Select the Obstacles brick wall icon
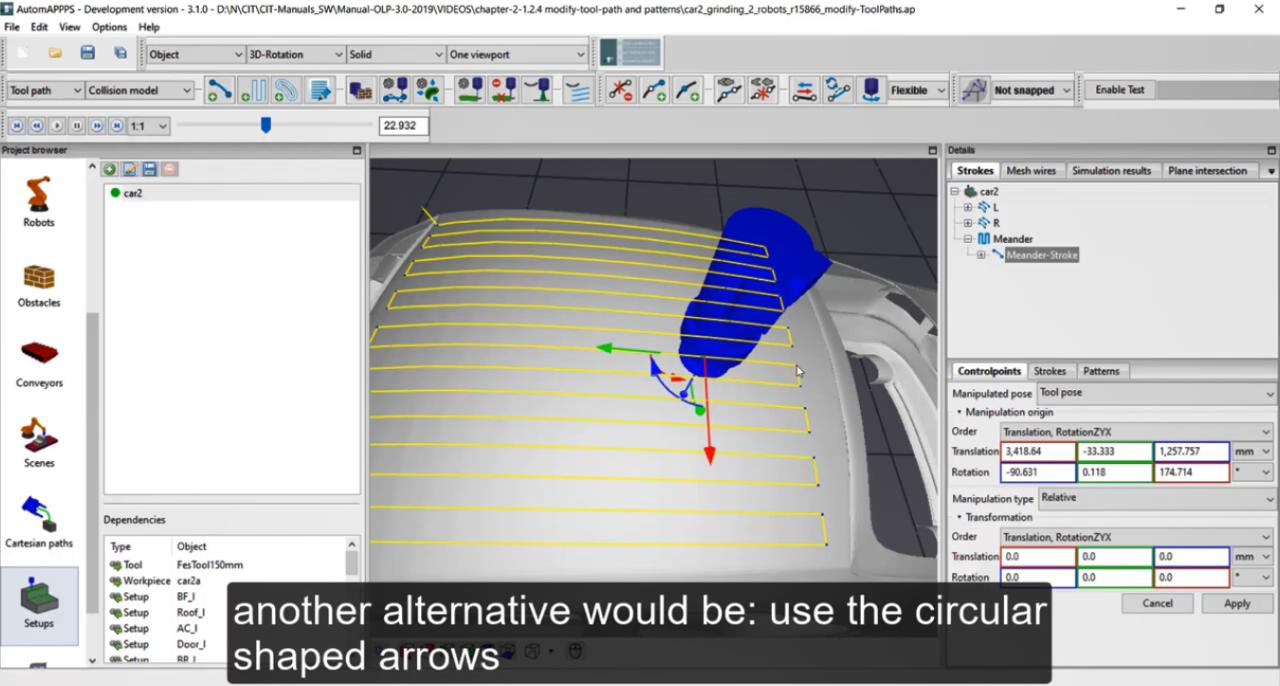Screen dimensions: 1280x686 coord(39,280)
